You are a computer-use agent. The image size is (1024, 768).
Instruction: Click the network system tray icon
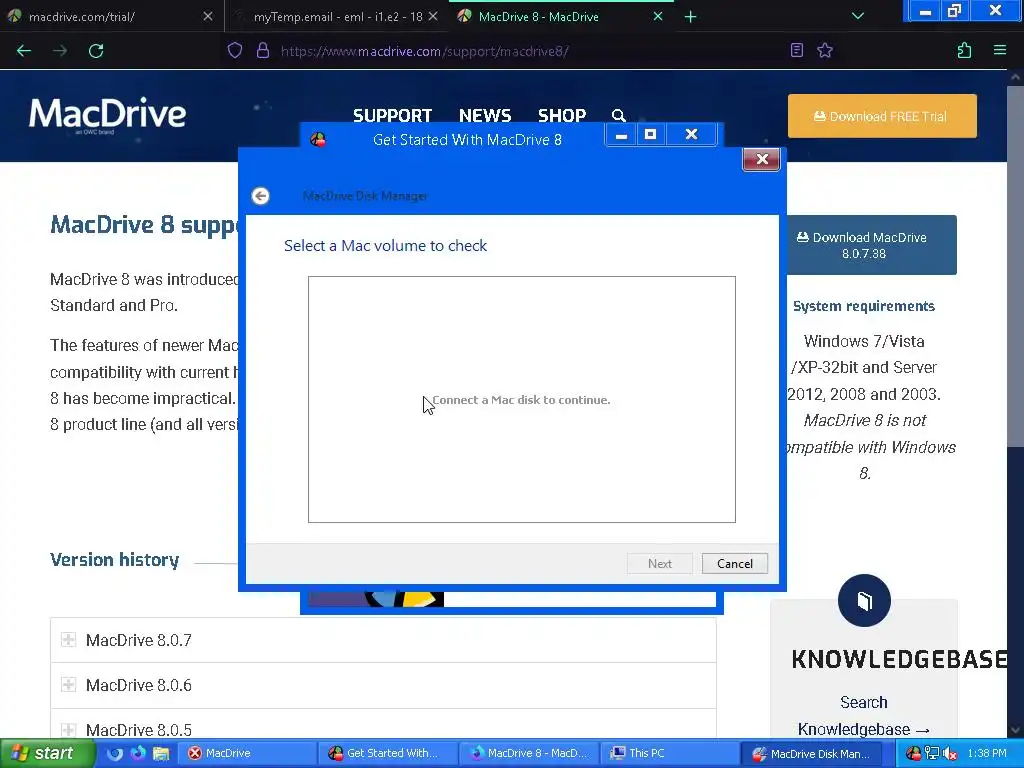[932, 754]
